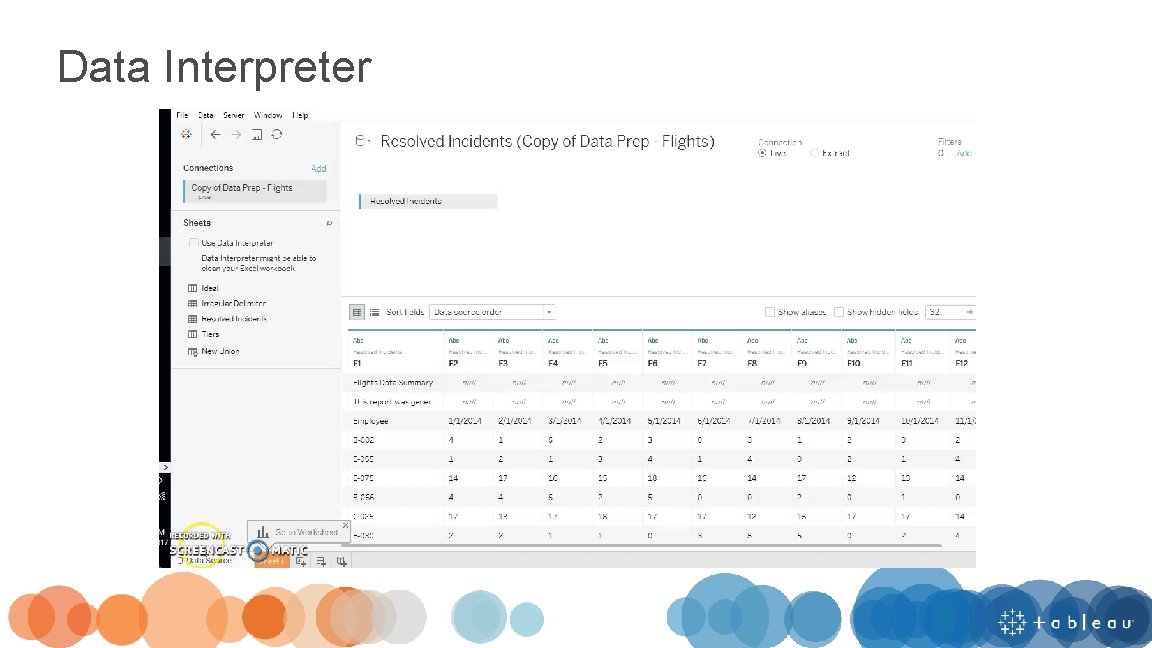The height and width of the screenshot is (648, 1152).
Task: Open the Server menu
Action: pos(234,115)
